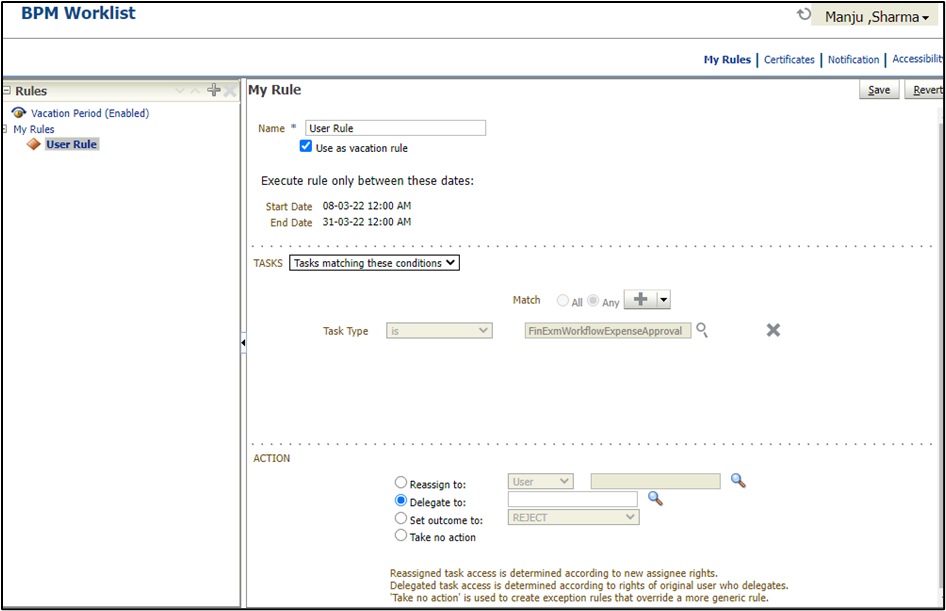
Task: Choose Reassign to radio option
Action: (x=401, y=483)
